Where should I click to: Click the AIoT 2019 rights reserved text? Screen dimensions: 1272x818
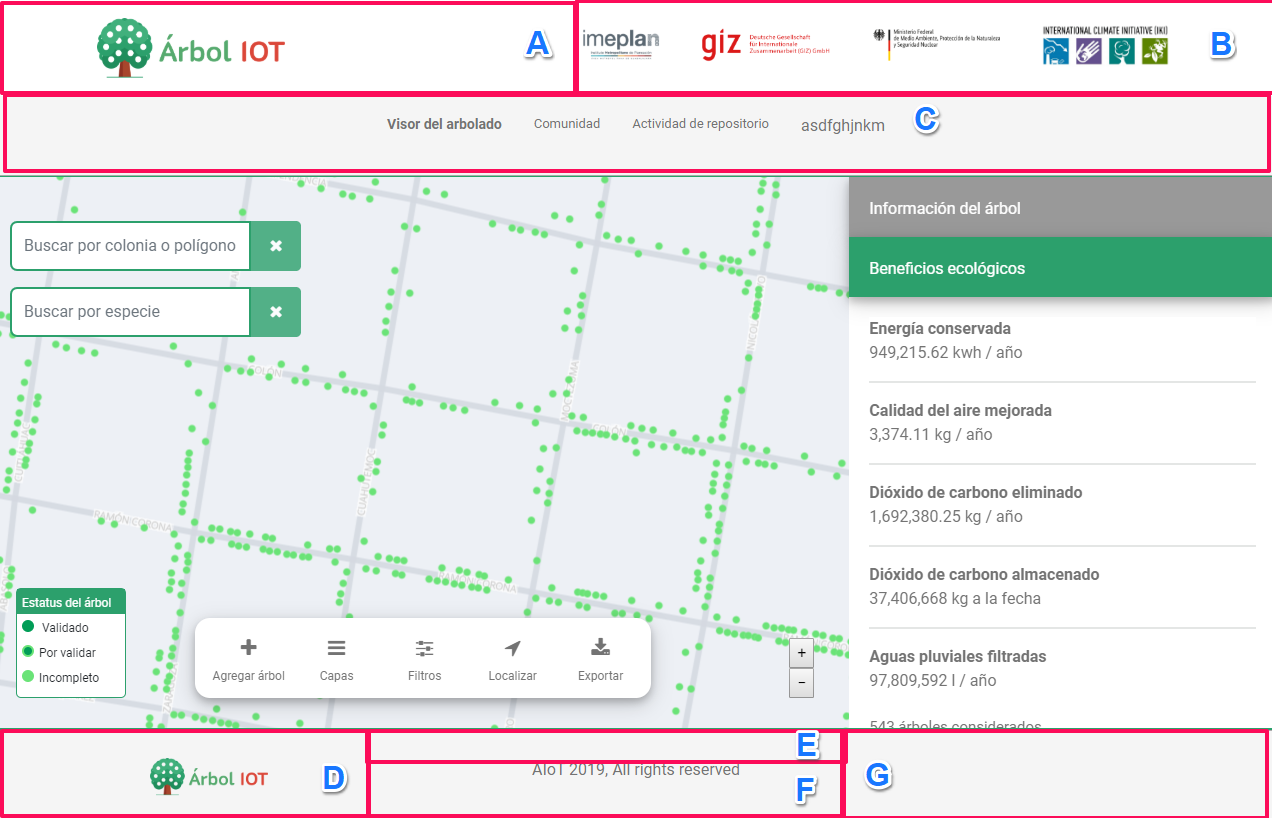(636, 770)
